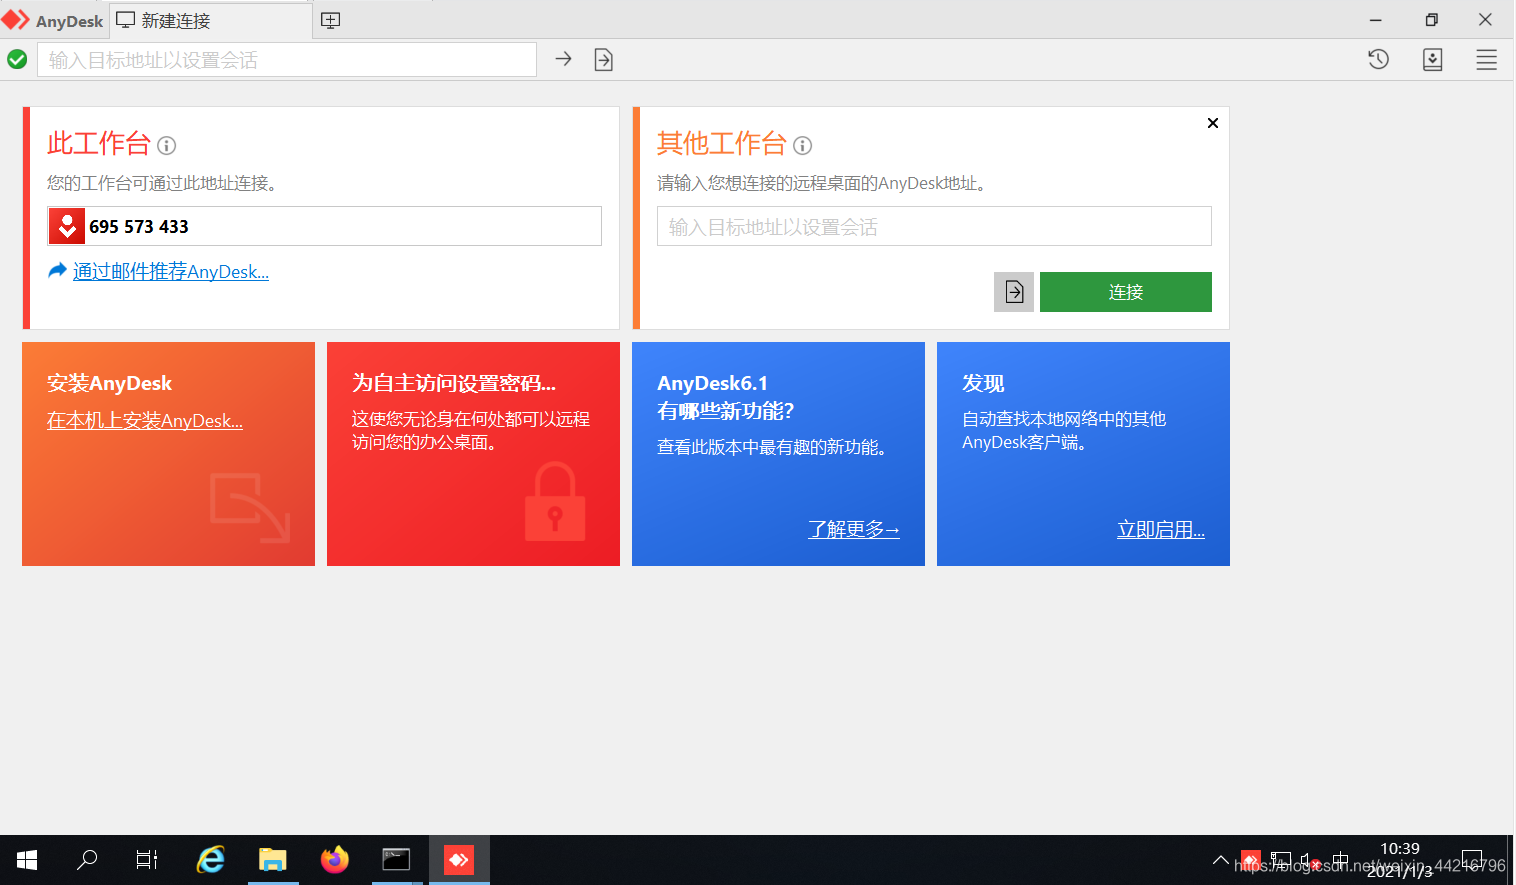The width and height of the screenshot is (1516, 885).
Task: Open 了解更多 link
Action: point(854,529)
